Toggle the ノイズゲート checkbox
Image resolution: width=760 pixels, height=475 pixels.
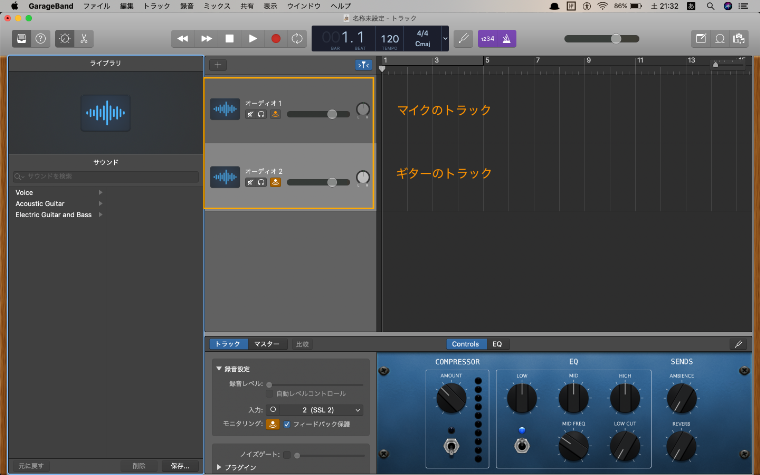tap(286, 454)
